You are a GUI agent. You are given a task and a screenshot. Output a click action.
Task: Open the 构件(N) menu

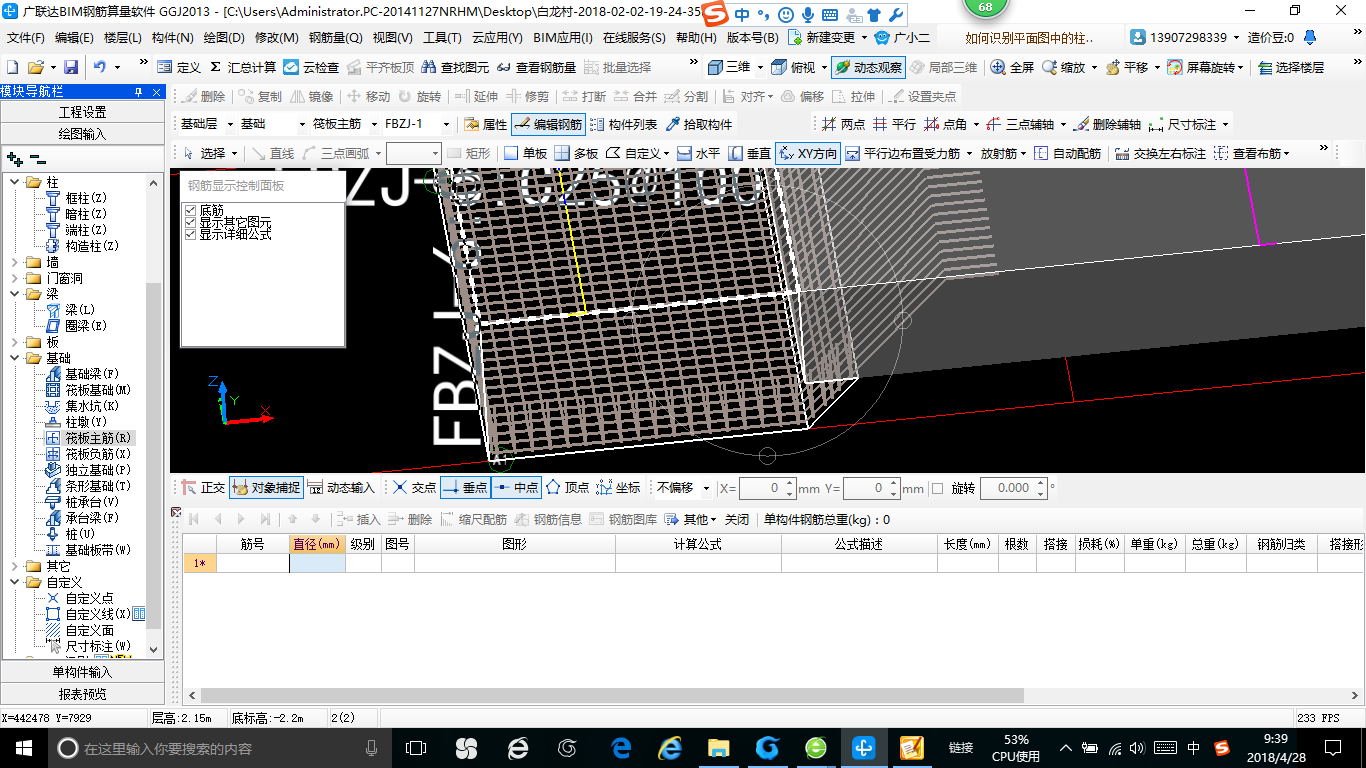tap(172, 38)
